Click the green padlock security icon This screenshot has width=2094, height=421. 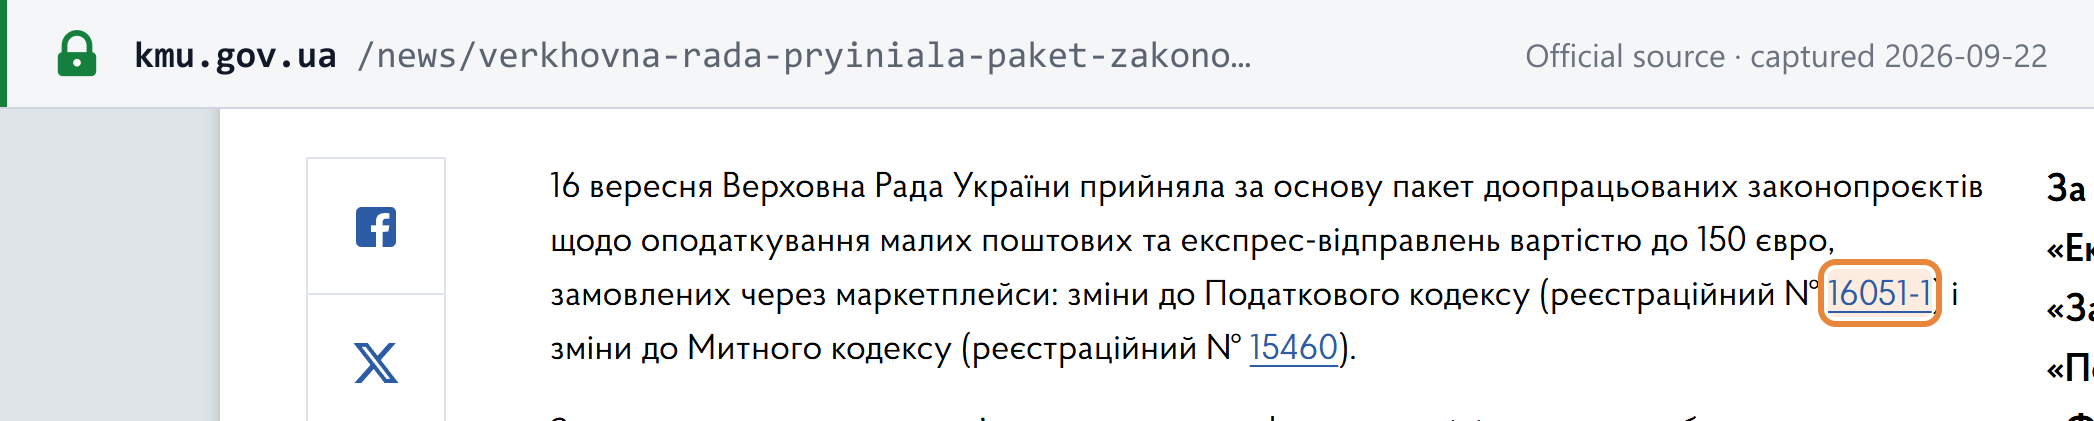(x=77, y=54)
